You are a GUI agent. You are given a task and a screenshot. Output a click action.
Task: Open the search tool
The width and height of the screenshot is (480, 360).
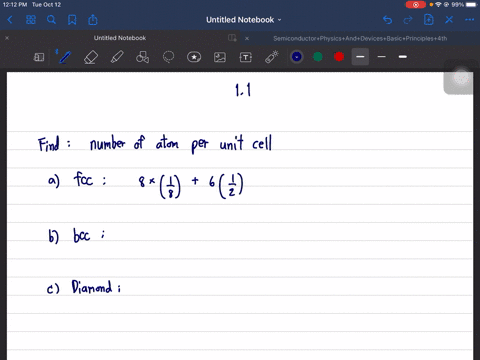[x=51, y=20]
